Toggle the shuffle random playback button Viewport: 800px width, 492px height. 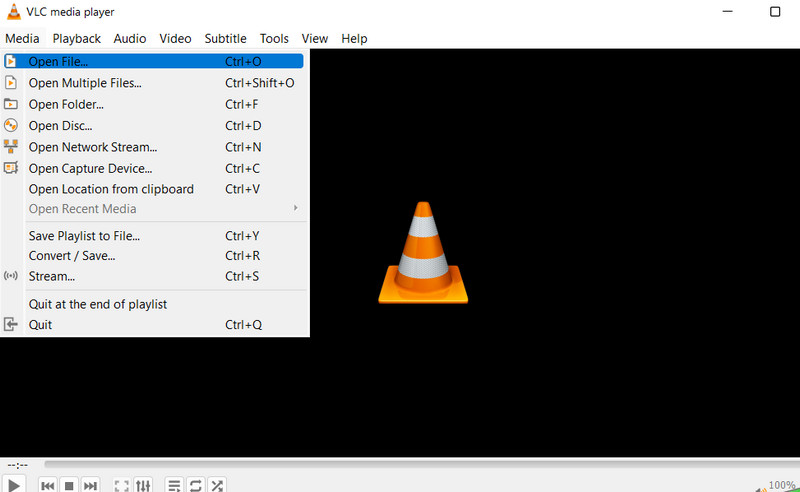(x=218, y=486)
